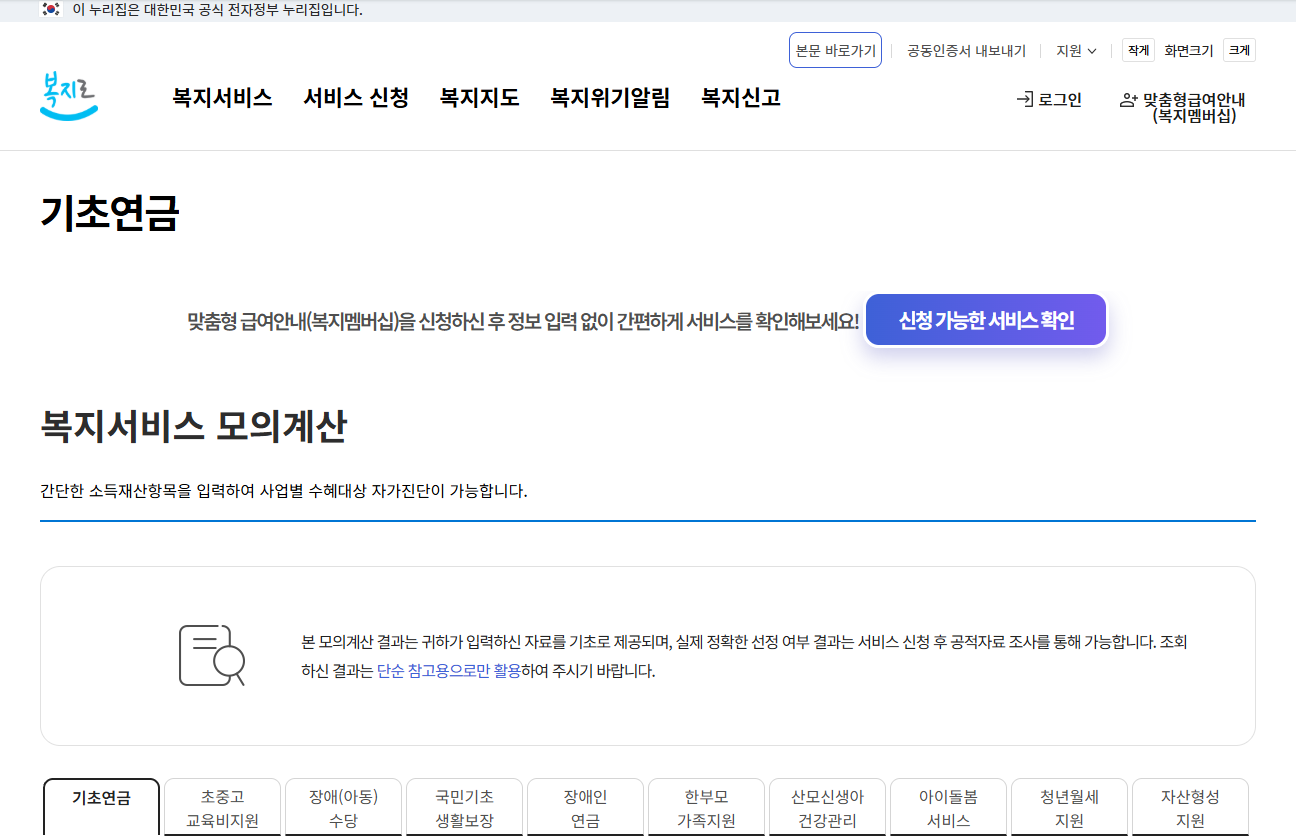Click the Korean flag icon at top
This screenshot has height=837, width=1296.
(x=51, y=10)
